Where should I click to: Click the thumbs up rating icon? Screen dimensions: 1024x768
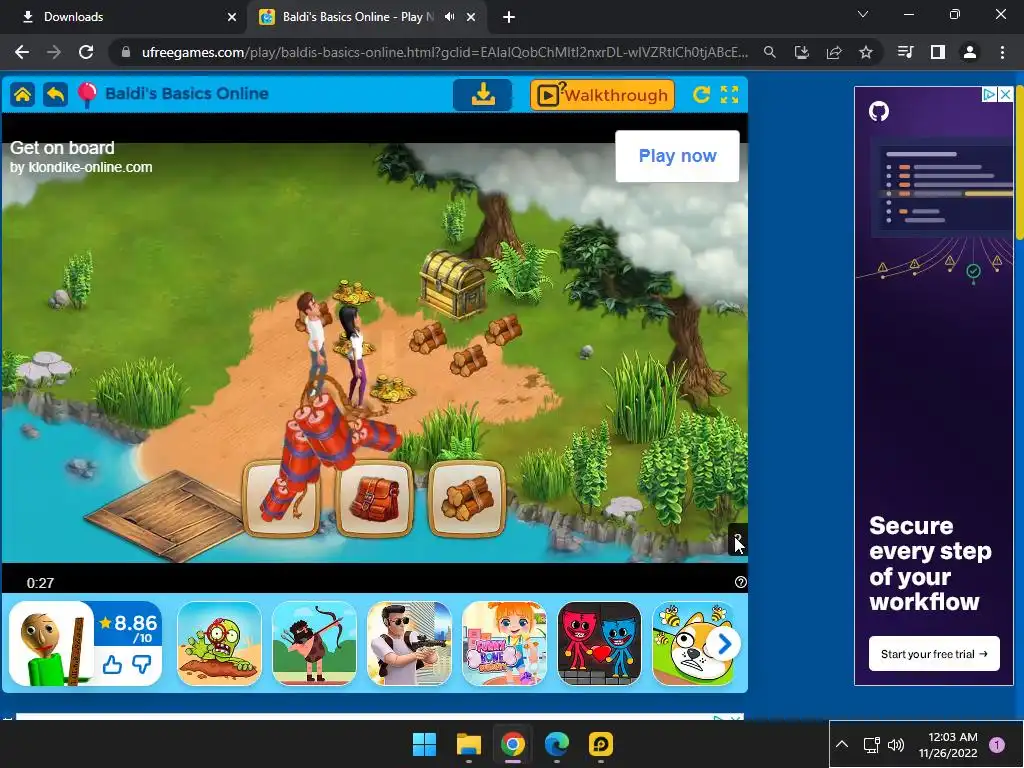[112, 665]
